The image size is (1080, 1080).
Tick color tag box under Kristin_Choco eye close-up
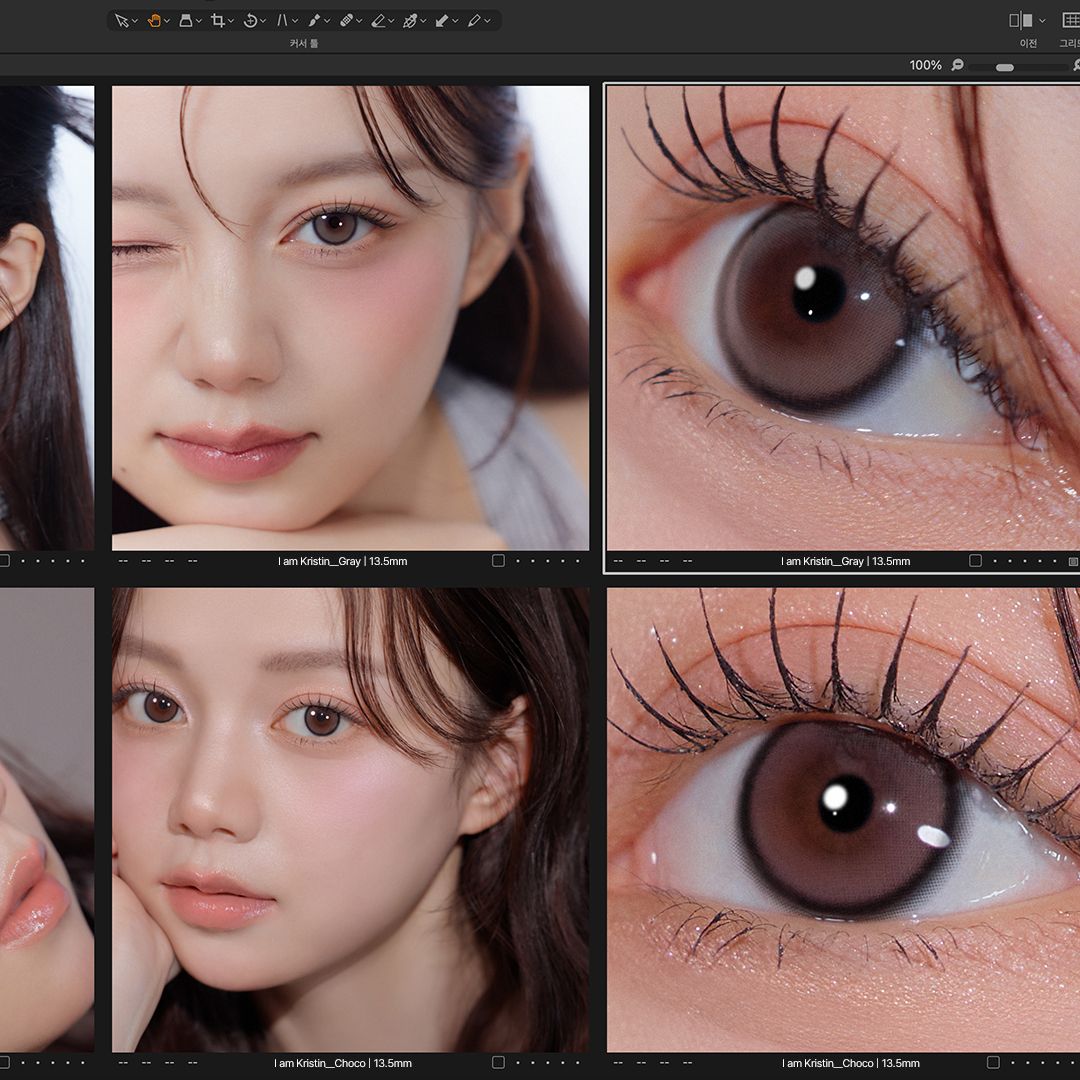click(x=993, y=1062)
